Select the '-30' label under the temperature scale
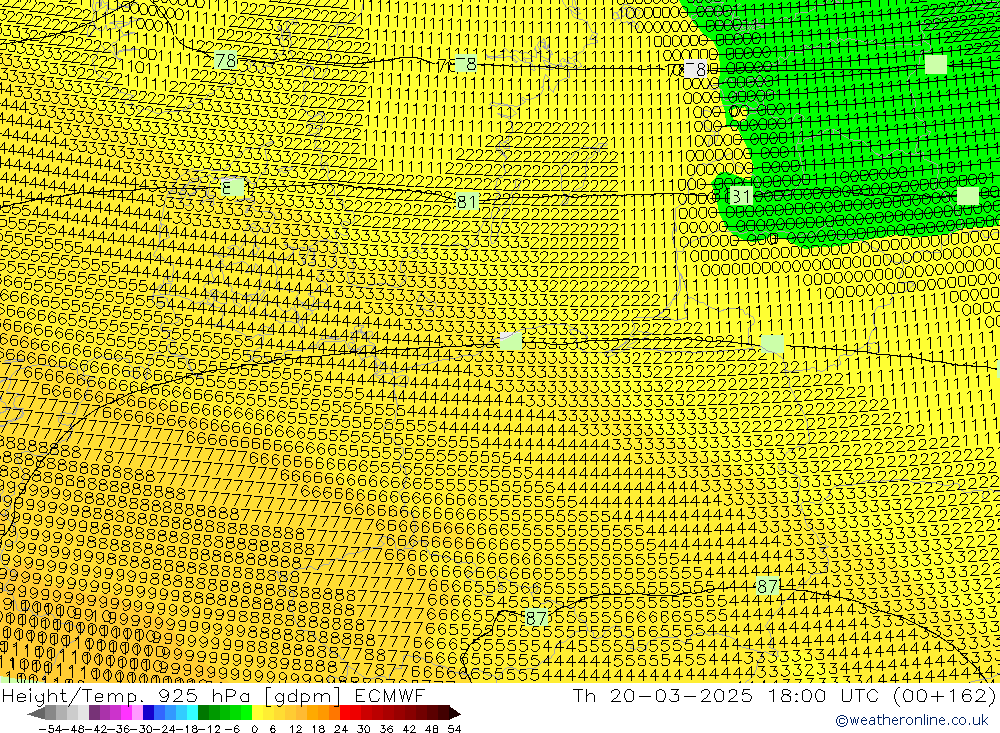This screenshot has height=733, width=1000. click(142, 729)
